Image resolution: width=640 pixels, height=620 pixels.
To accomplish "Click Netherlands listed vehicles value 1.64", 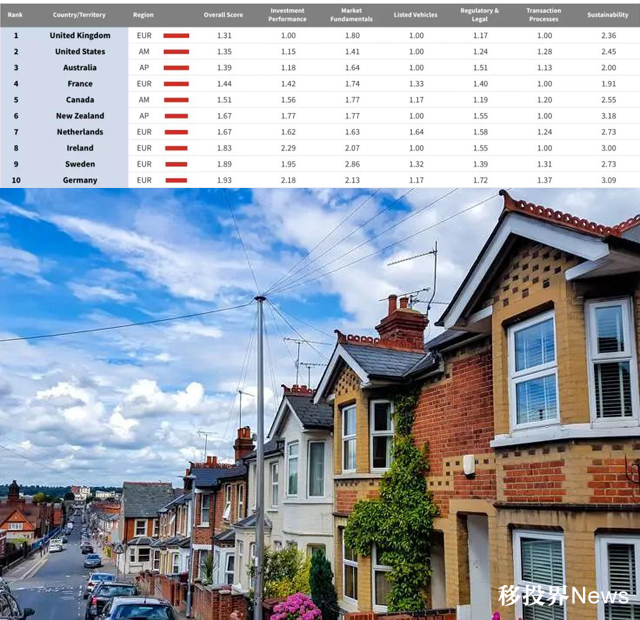I will 416,132.
